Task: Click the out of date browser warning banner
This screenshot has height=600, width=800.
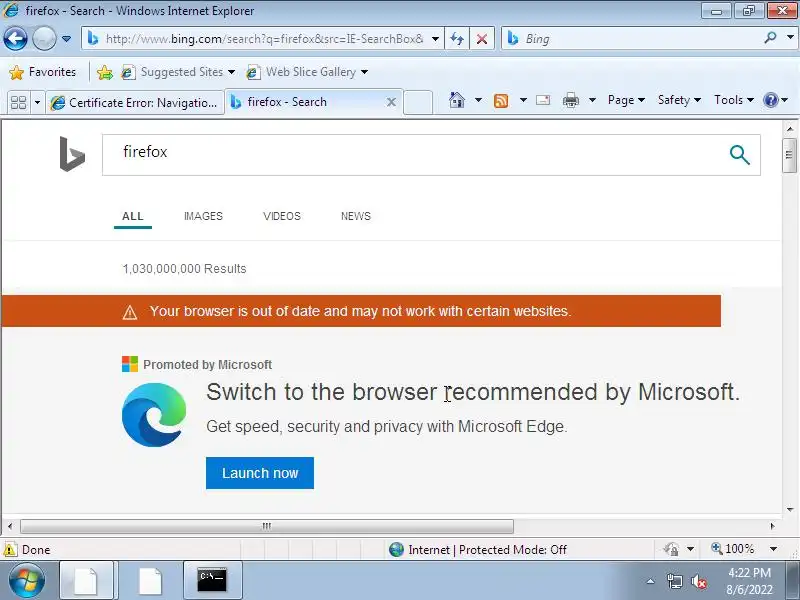Action: (x=361, y=311)
